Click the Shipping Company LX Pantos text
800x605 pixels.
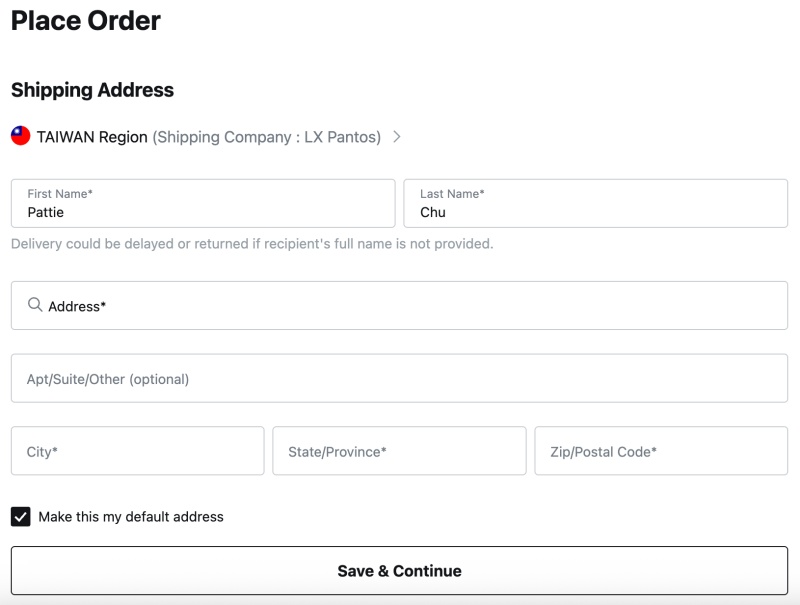[x=266, y=137]
